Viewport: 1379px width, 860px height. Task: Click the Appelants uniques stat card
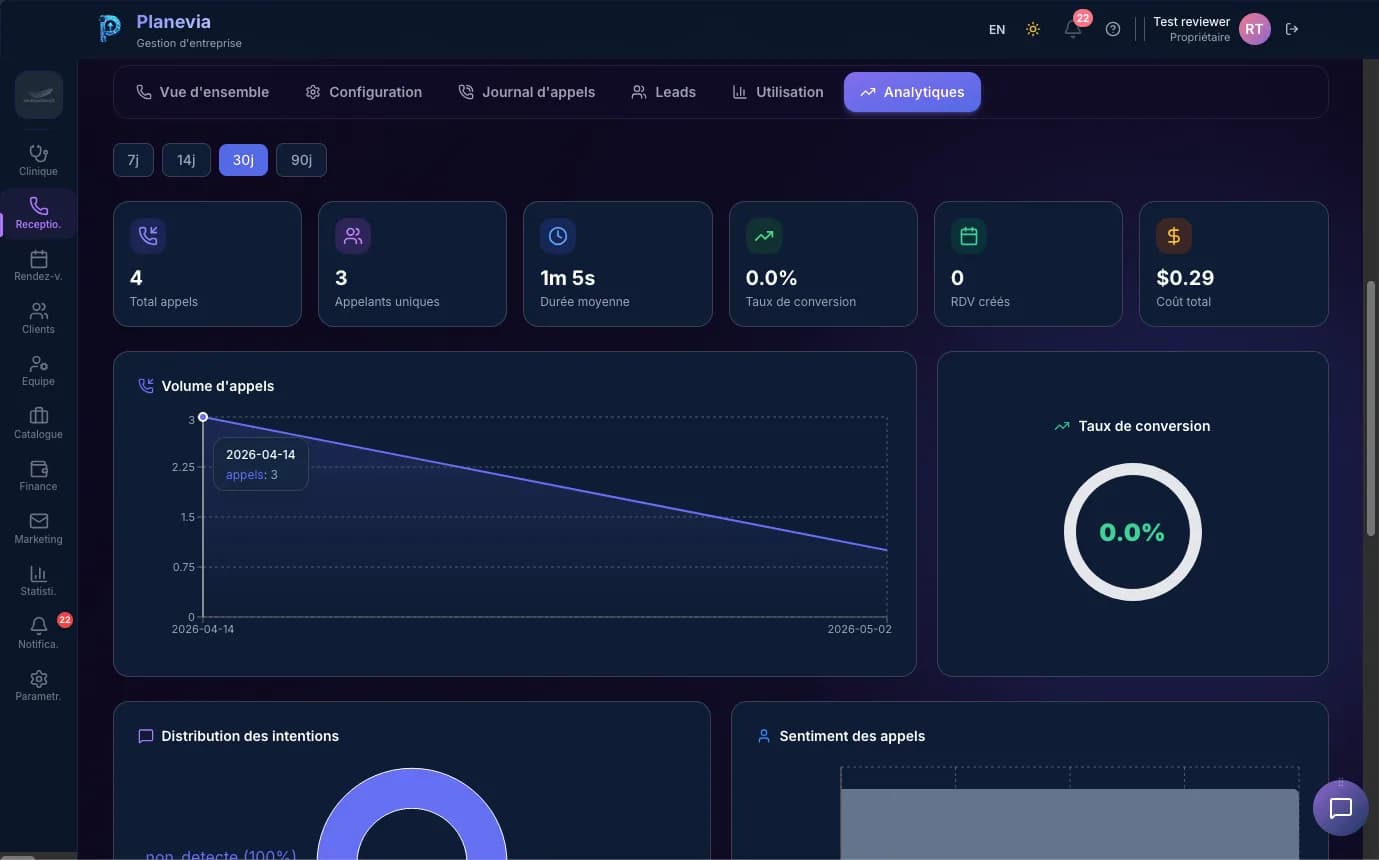click(x=412, y=264)
